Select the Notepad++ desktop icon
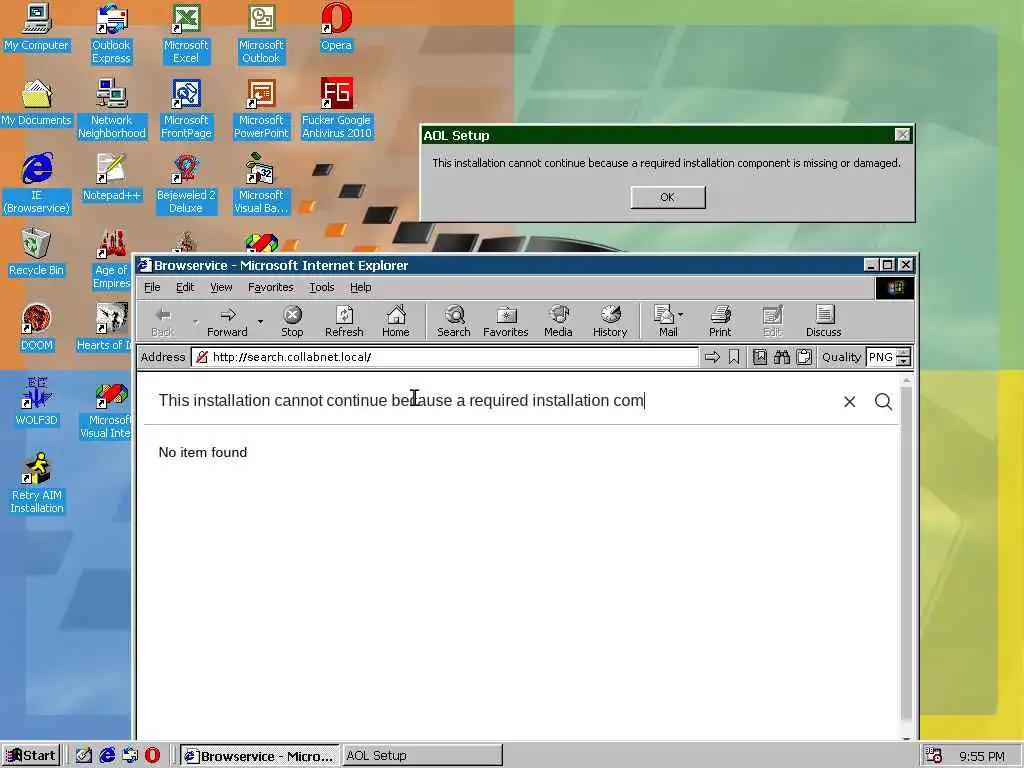This screenshot has width=1024, height=768. coord(112,177)
